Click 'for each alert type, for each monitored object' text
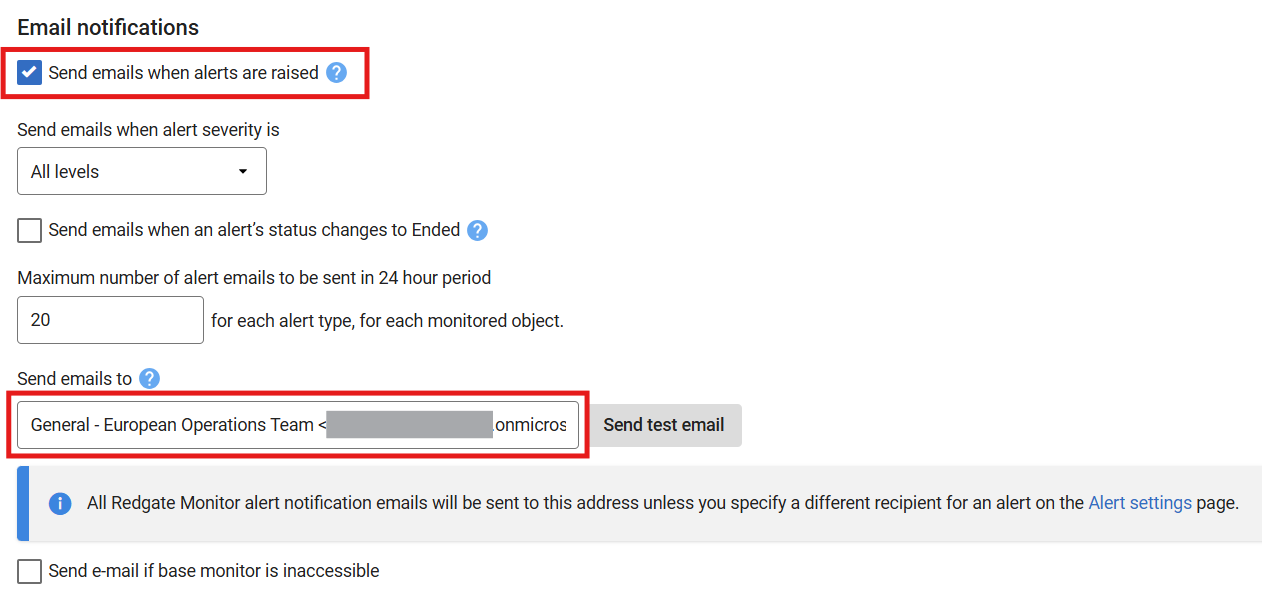 (387, 321)
